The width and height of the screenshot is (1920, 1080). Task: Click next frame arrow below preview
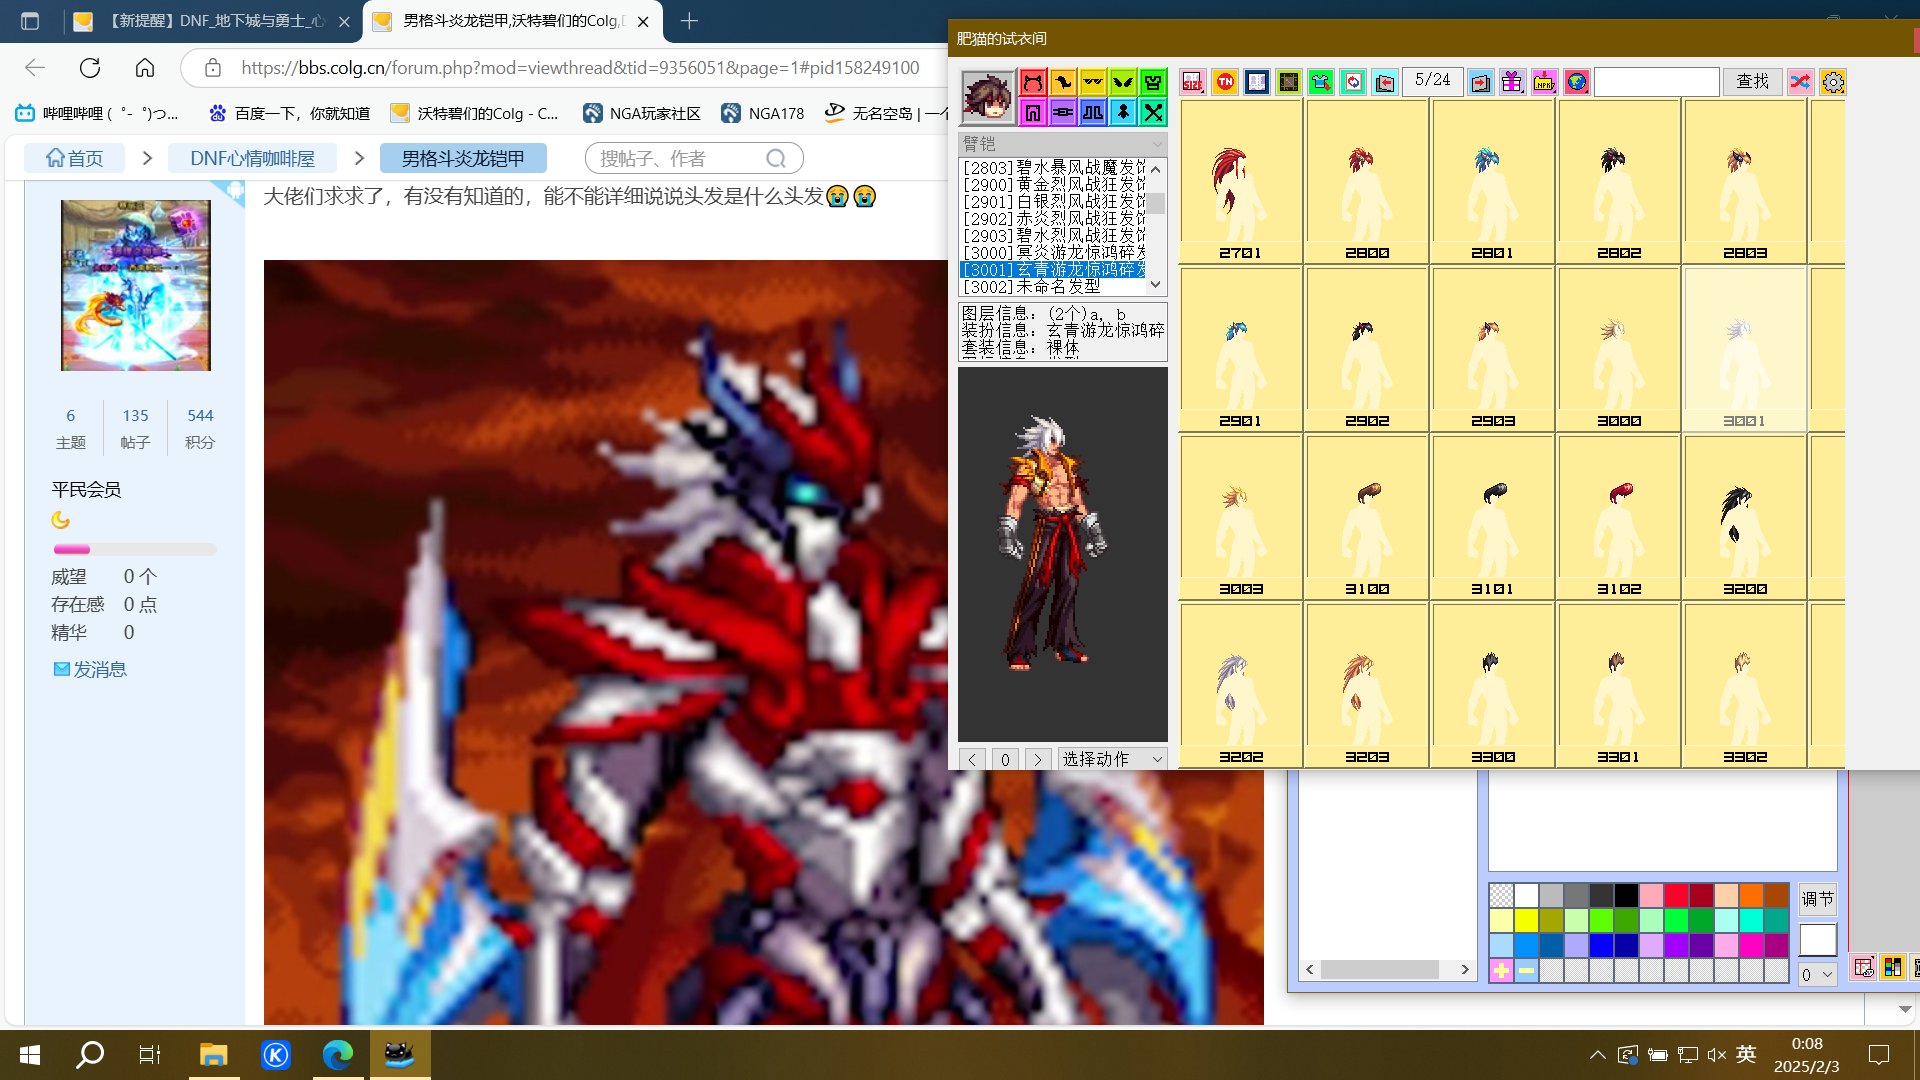(x=1038, y=759)
